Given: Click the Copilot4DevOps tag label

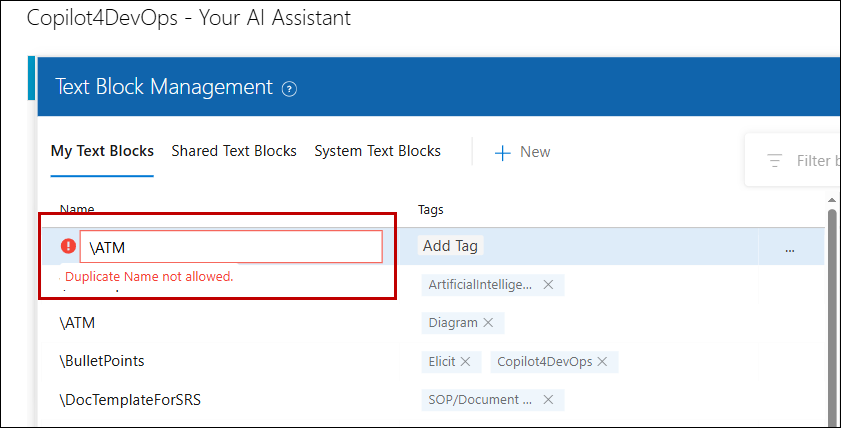Looking at the screenshot, I should 544,361.
